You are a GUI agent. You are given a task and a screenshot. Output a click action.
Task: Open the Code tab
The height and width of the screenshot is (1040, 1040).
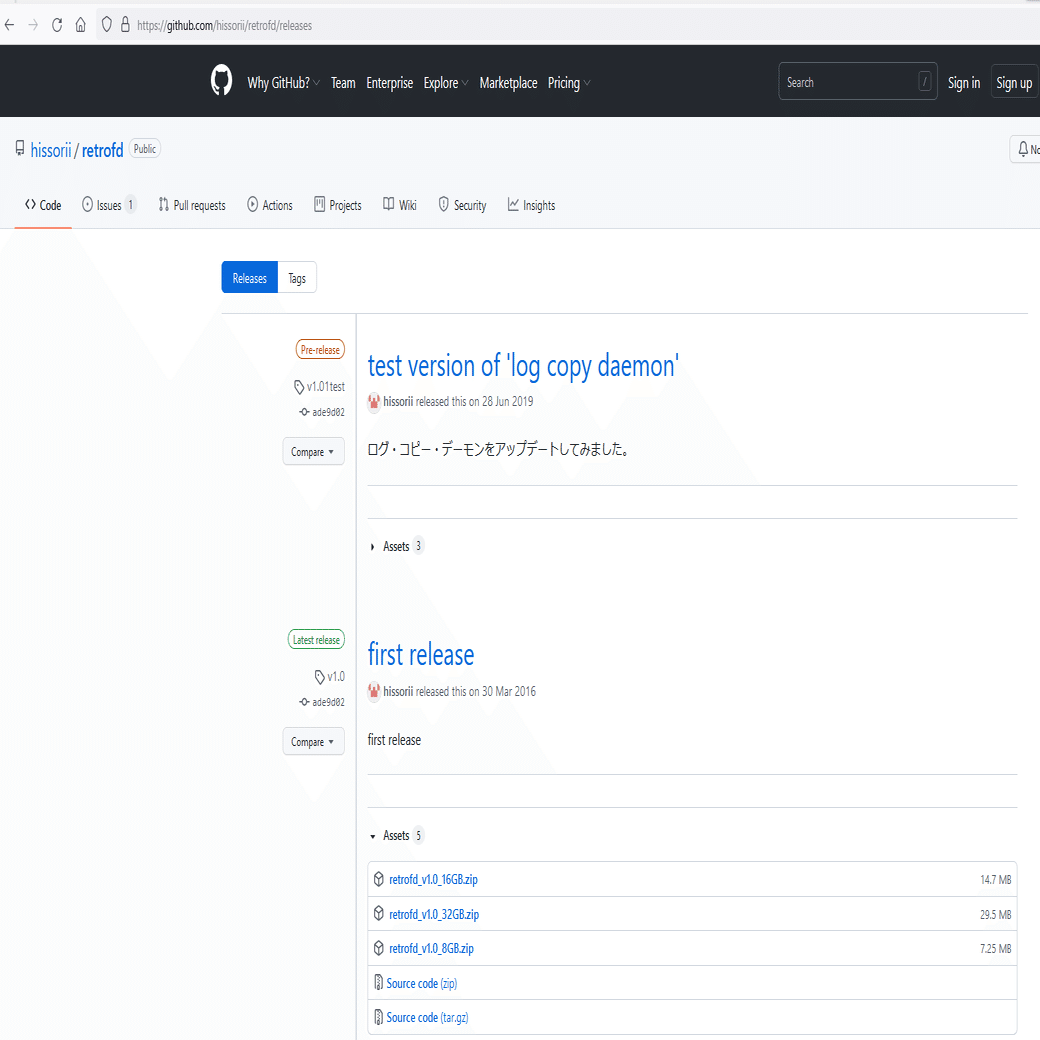pyautogui.click(x=43, y=206)
